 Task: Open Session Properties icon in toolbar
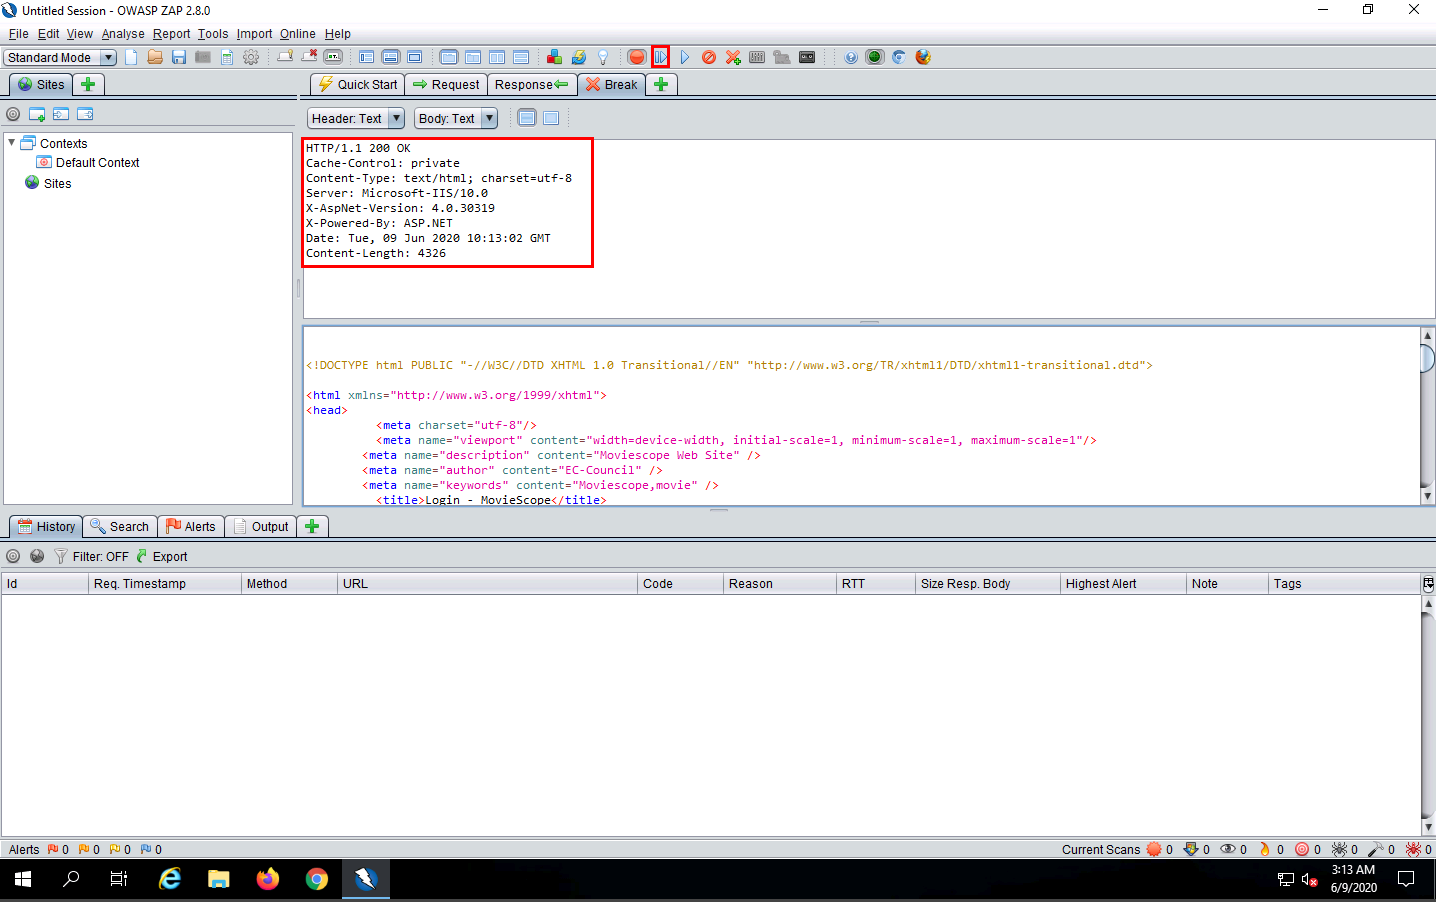[x=227, y=57]
